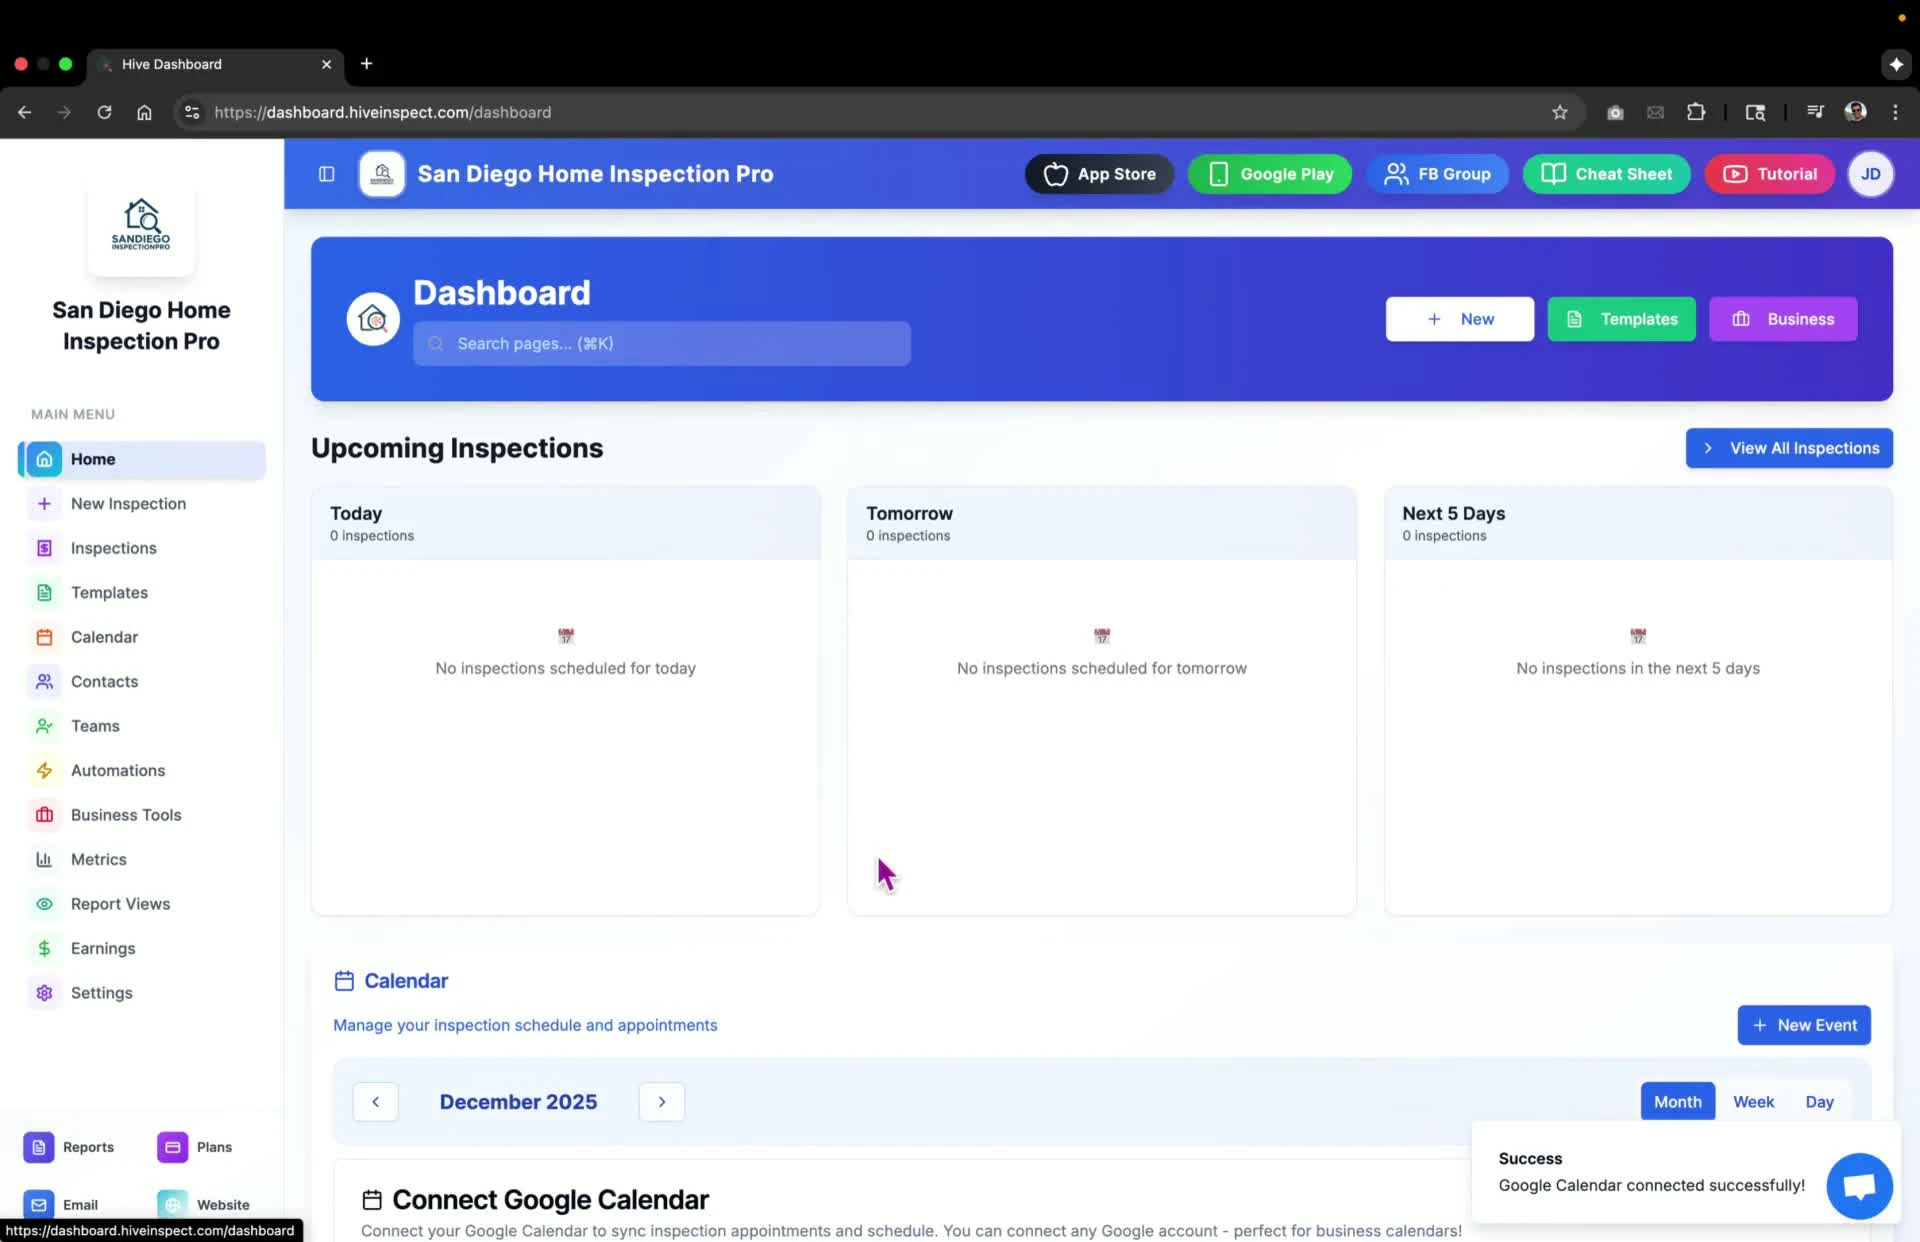Click the page search field
Viewport: 1920px width, 1242px height.
click(x=661, y=343)
